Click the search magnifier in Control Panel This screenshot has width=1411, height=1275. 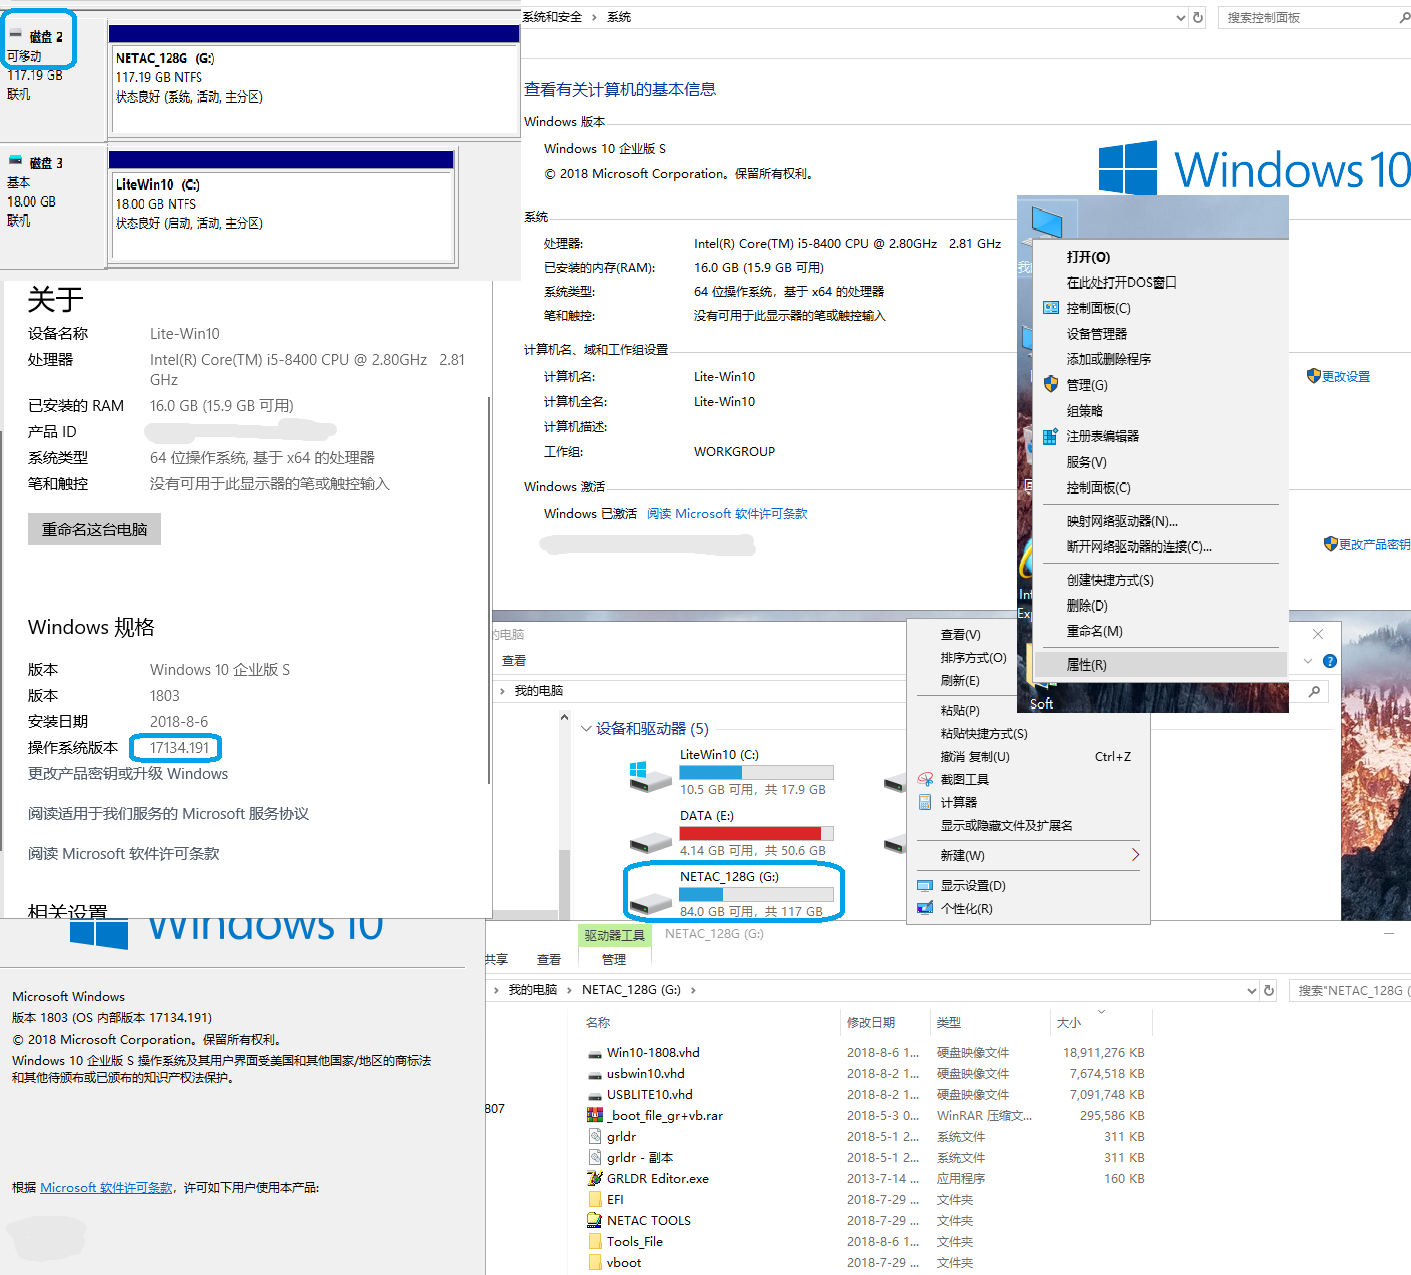1404,17
